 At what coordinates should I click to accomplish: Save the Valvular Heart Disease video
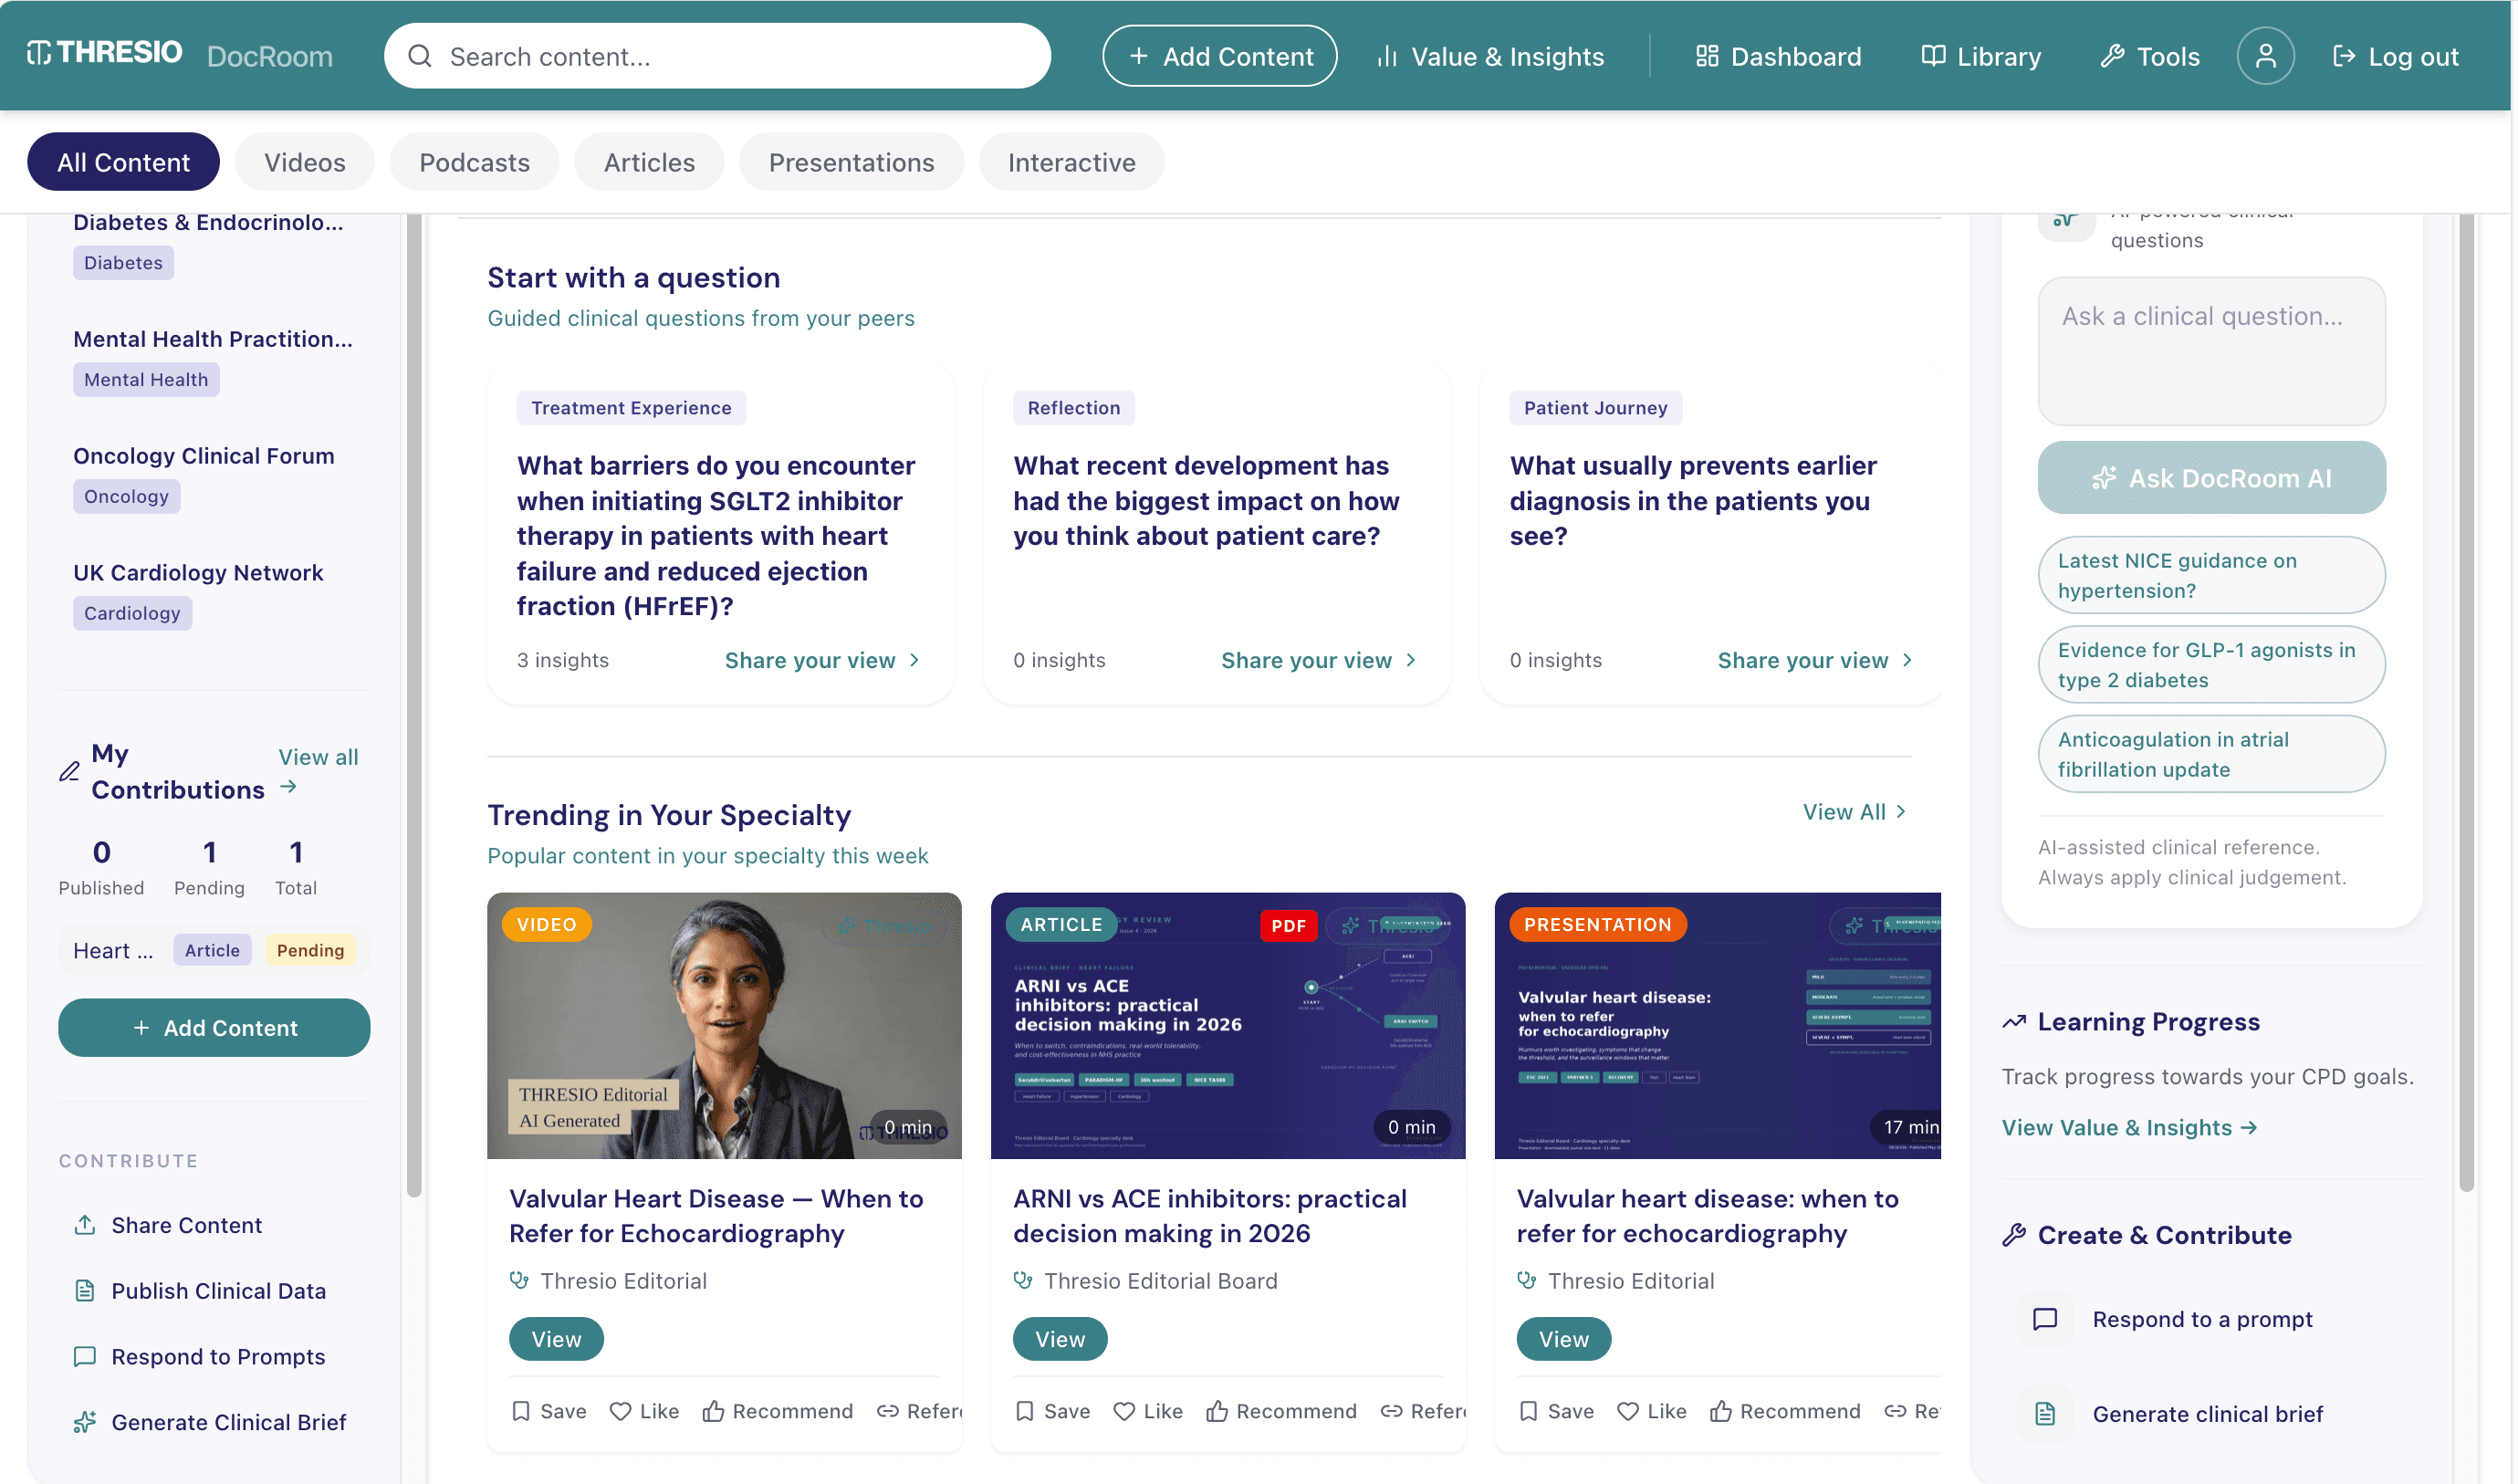tap(549, 1410)
